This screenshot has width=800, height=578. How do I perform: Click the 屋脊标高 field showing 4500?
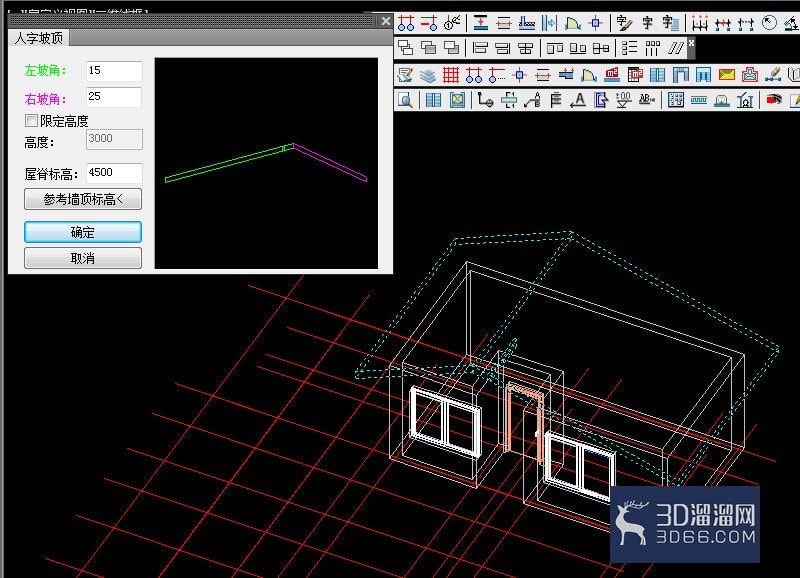114,173
